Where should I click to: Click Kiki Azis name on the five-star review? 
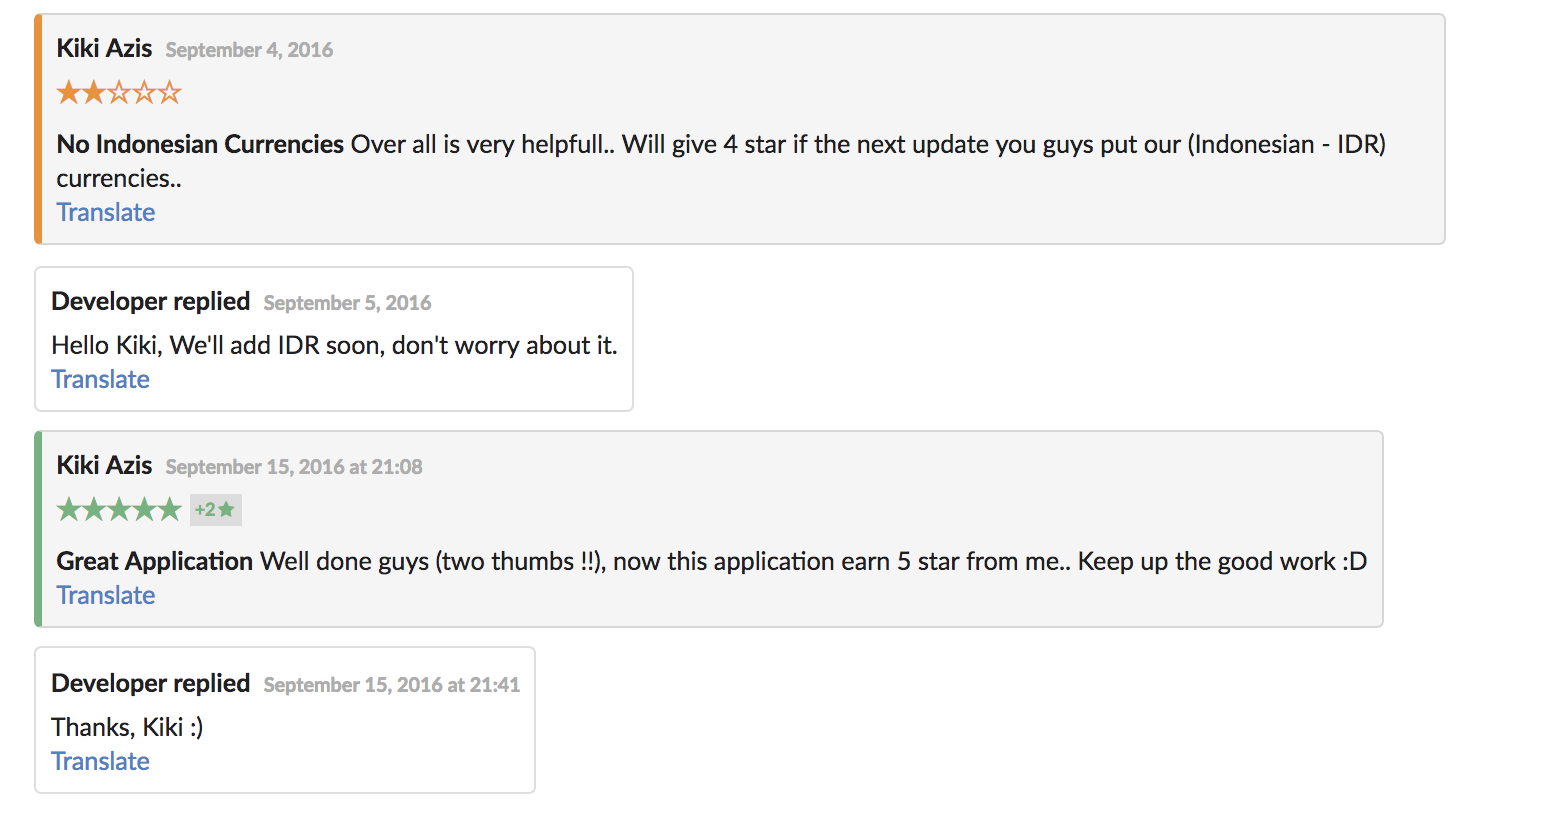click(x=104, y=465)
